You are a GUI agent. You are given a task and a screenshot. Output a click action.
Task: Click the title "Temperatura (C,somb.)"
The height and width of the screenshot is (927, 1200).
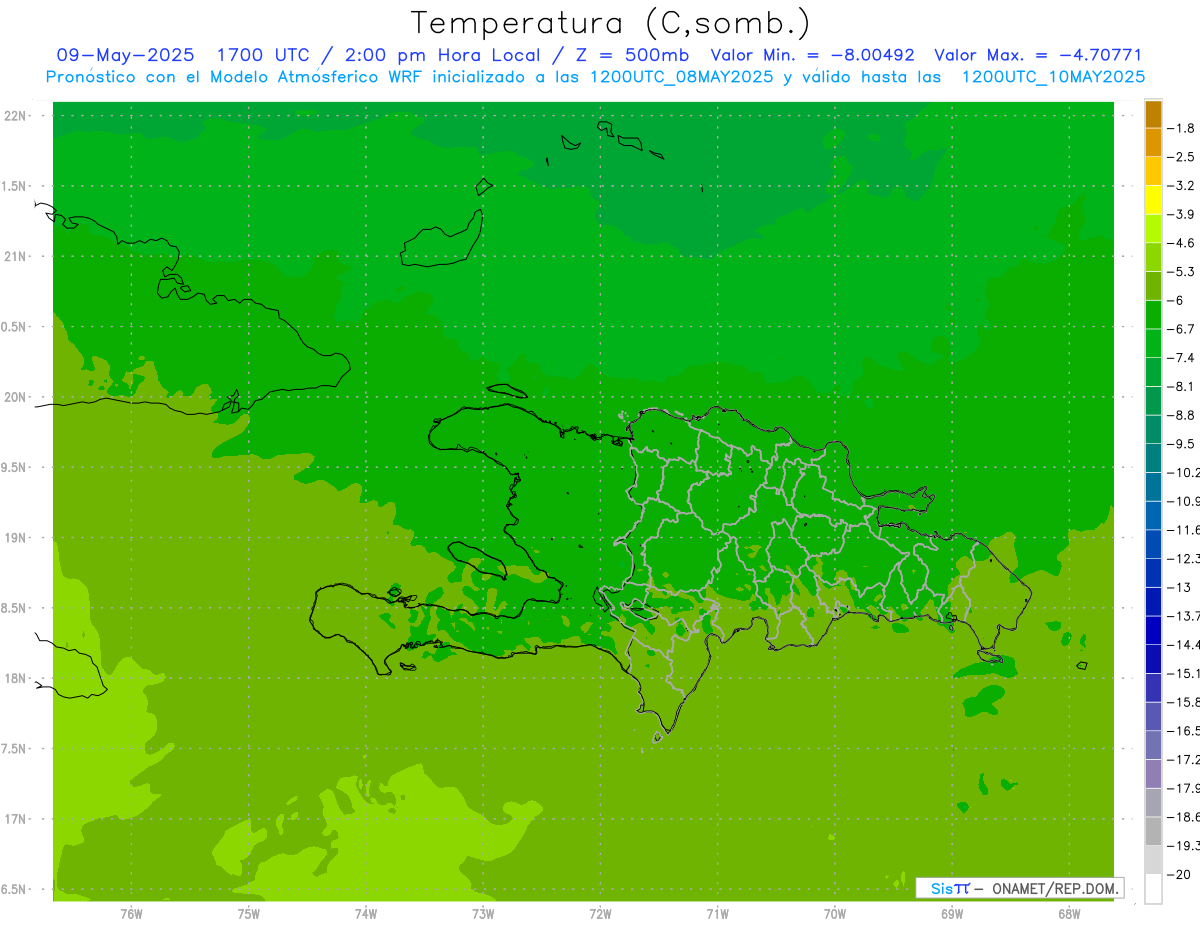click(x=611, y=23)
